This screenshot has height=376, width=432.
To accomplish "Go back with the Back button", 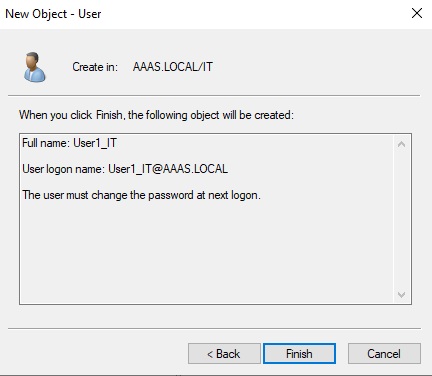I will pyautogui.click(x=224, y=353).
